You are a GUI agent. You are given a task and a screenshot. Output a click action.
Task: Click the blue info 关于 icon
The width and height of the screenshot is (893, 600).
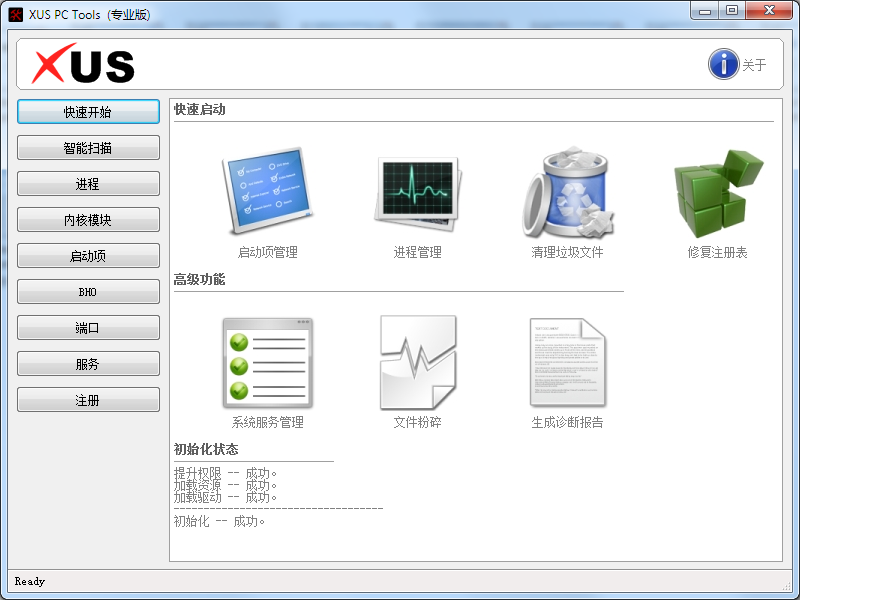(723, 64)
